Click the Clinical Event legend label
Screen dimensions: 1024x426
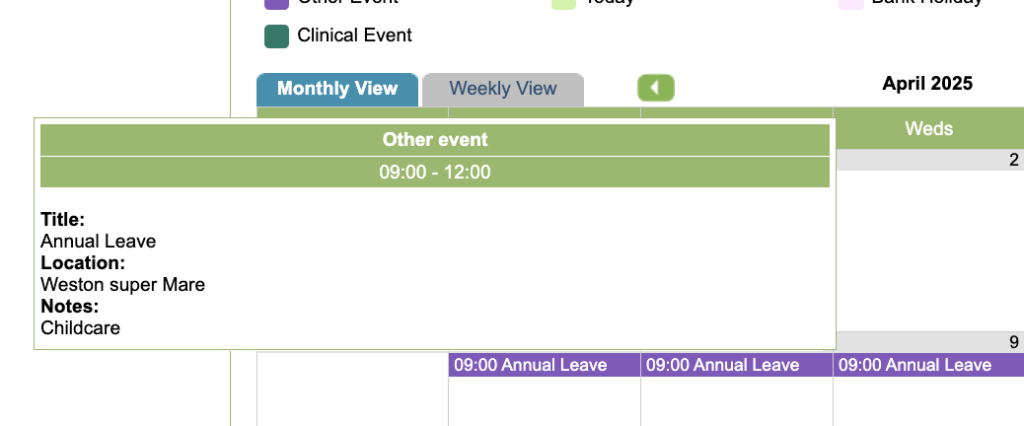point(354,35)
